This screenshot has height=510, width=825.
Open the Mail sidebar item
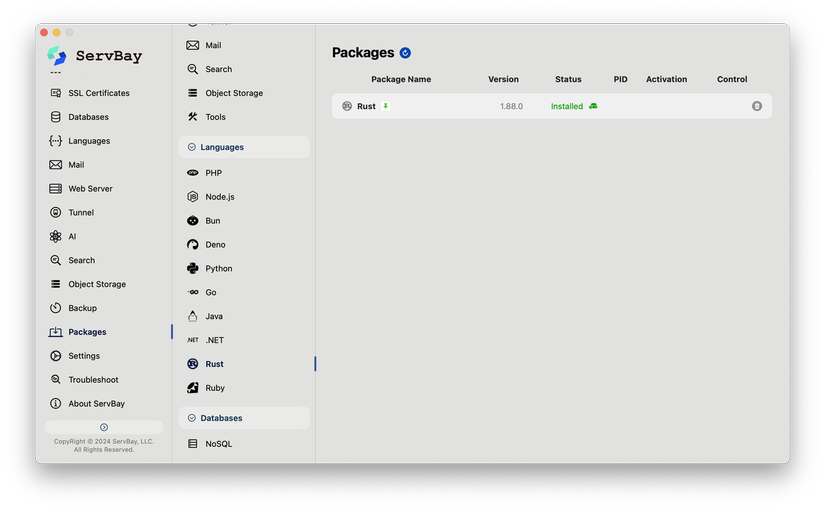66,165
